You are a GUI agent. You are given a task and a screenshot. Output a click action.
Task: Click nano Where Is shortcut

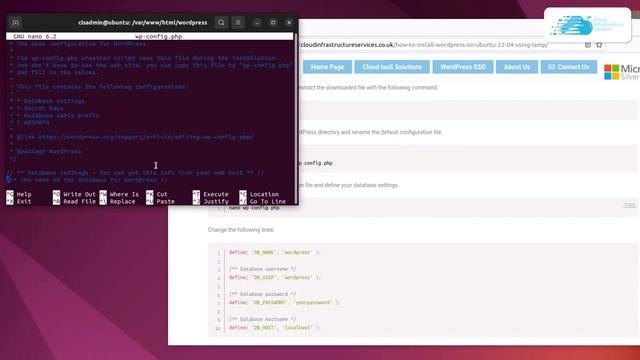tap(119, 194)
